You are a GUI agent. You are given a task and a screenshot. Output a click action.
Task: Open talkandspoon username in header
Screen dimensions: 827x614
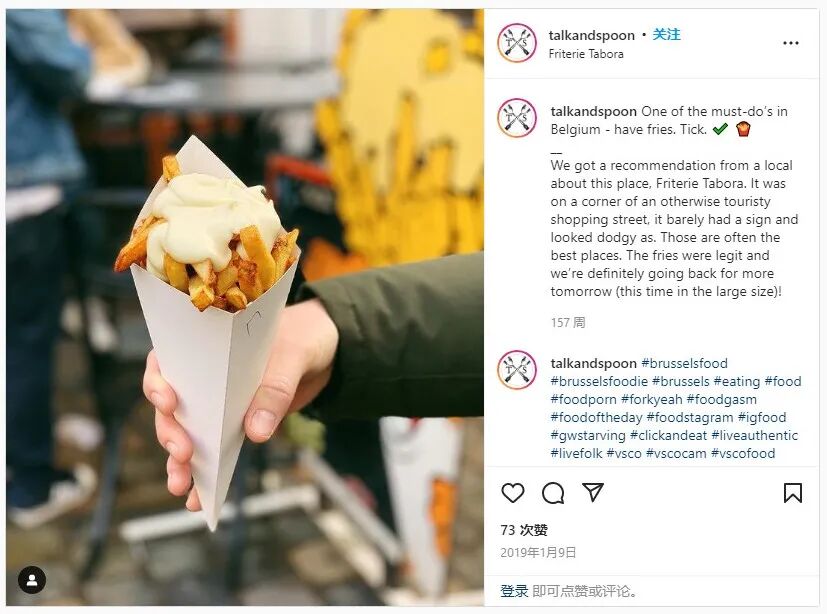[x=591, y=35]
